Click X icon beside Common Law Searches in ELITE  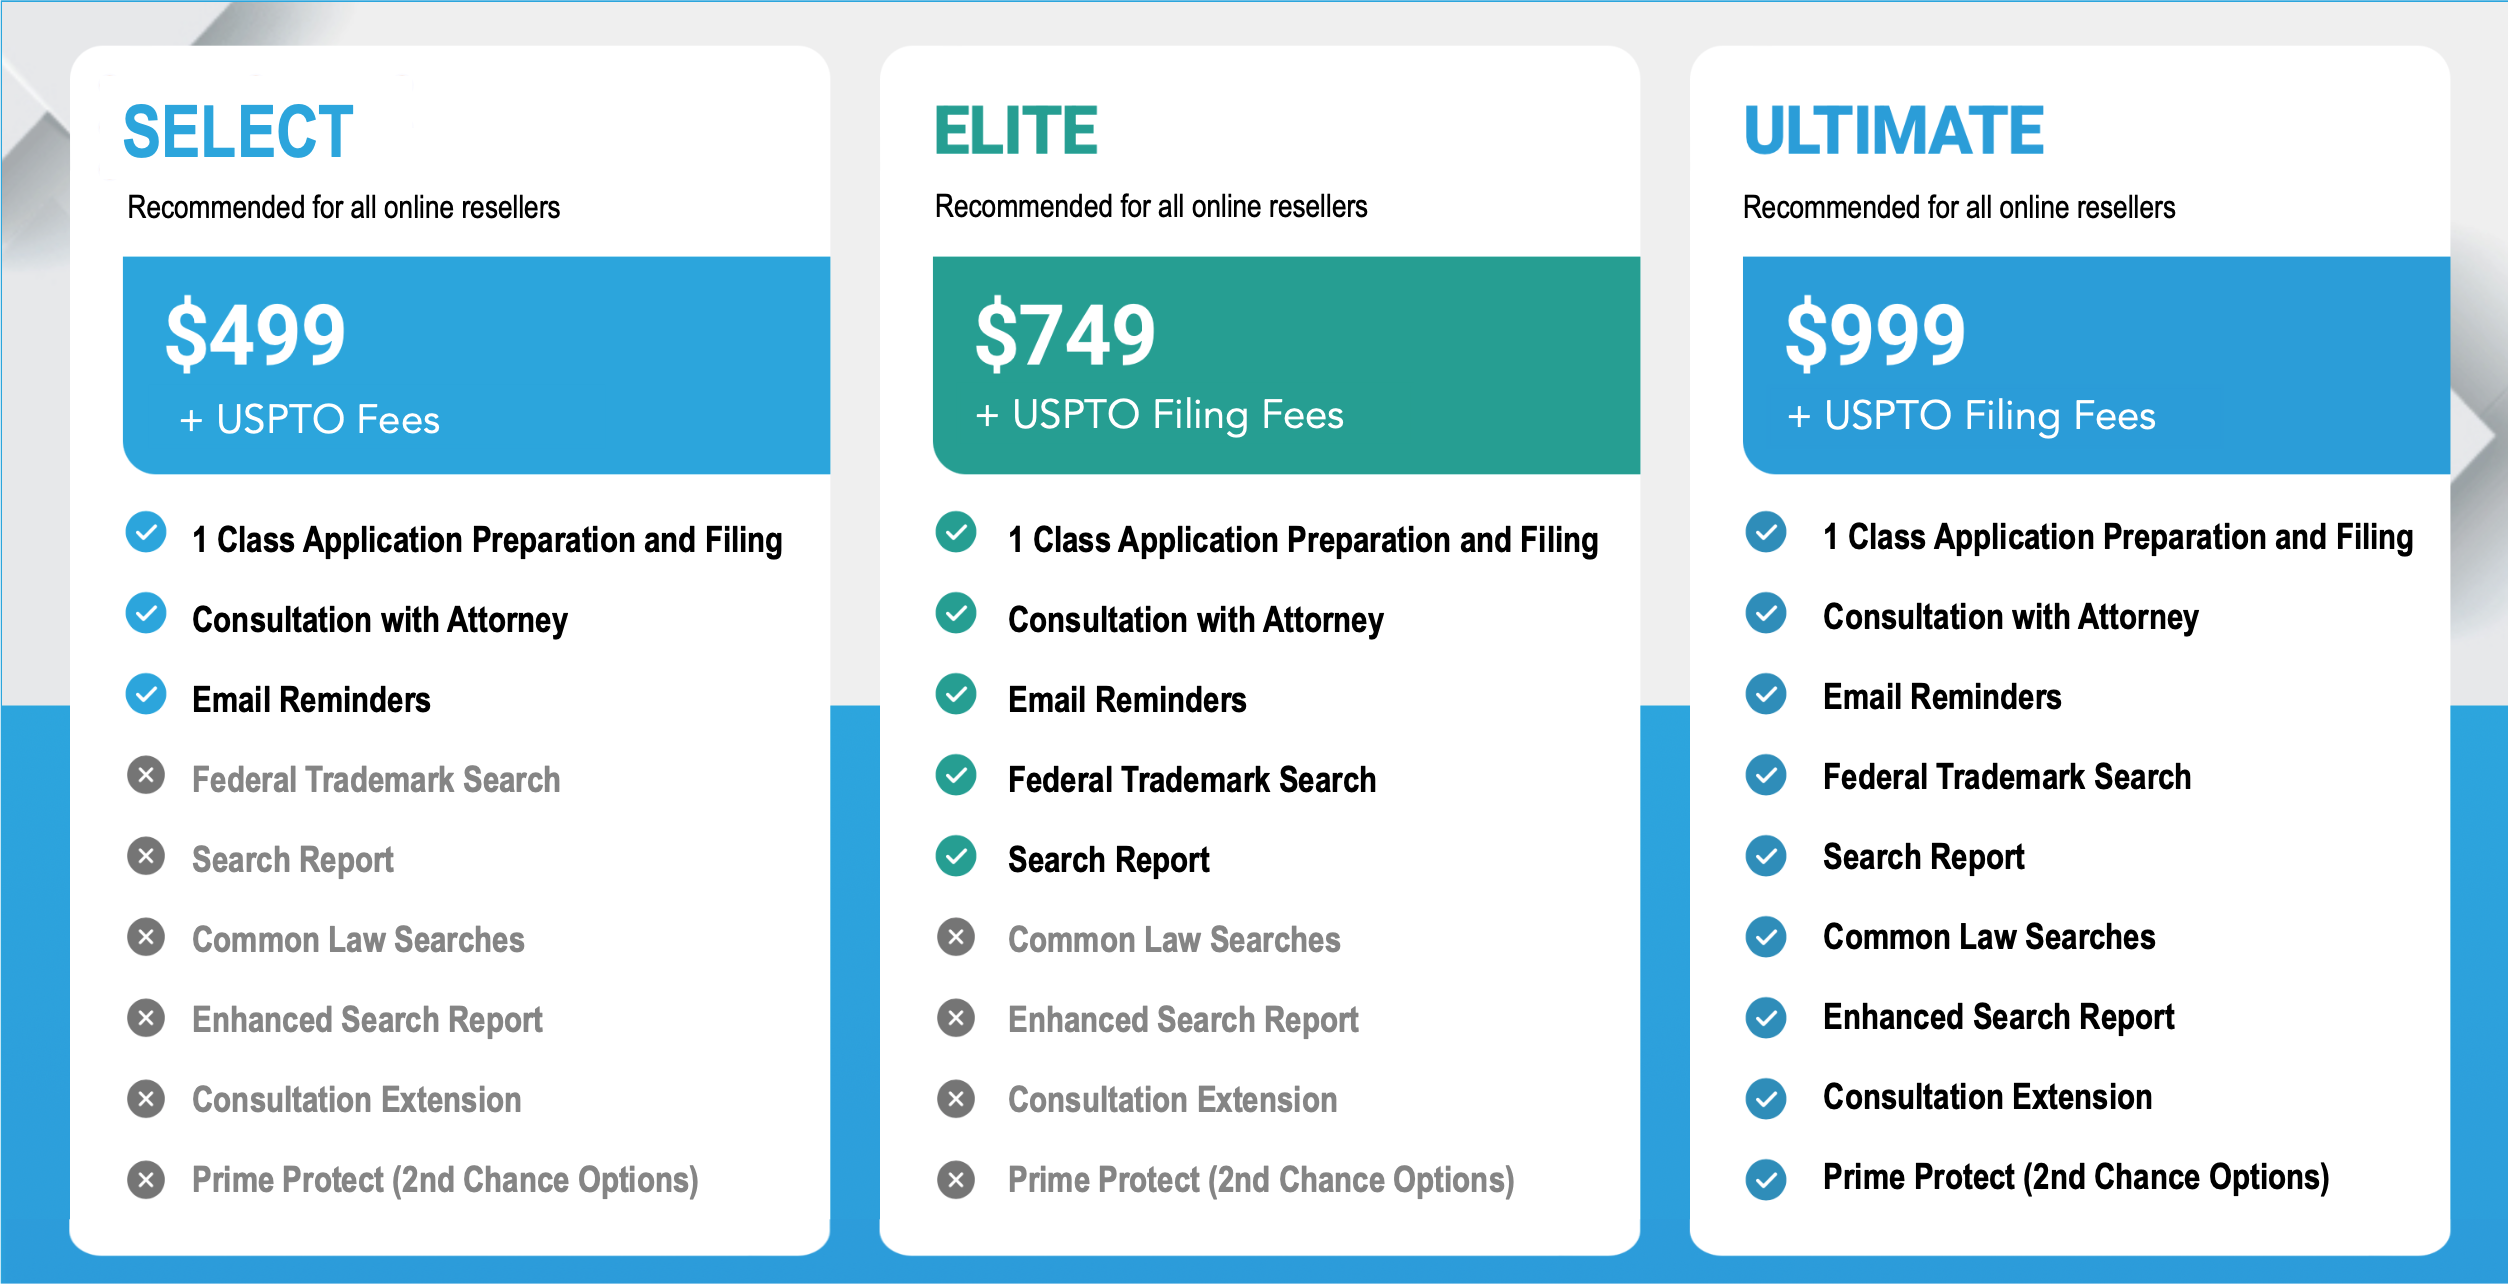(956, 937)
